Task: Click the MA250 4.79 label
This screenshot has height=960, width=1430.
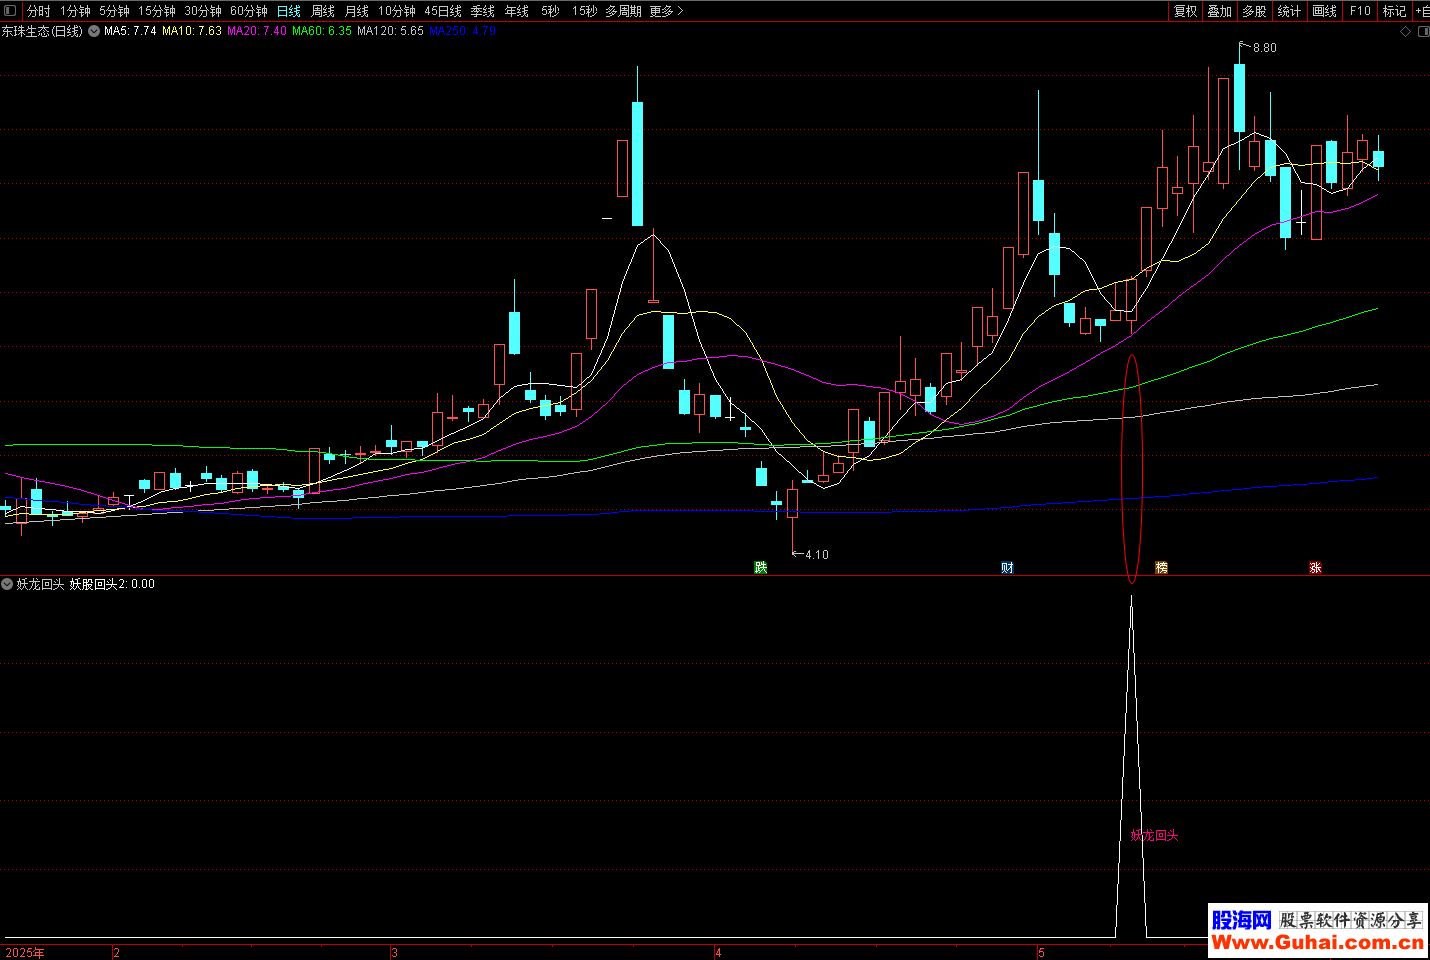Action: coord(462,32)
